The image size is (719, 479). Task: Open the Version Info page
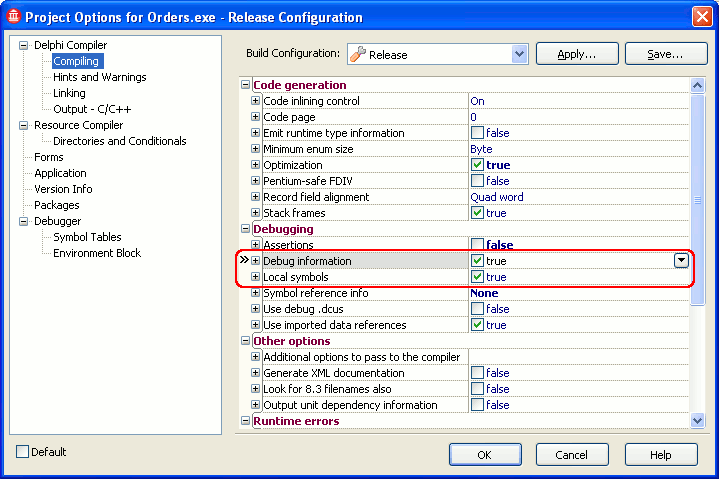(63, 189)
